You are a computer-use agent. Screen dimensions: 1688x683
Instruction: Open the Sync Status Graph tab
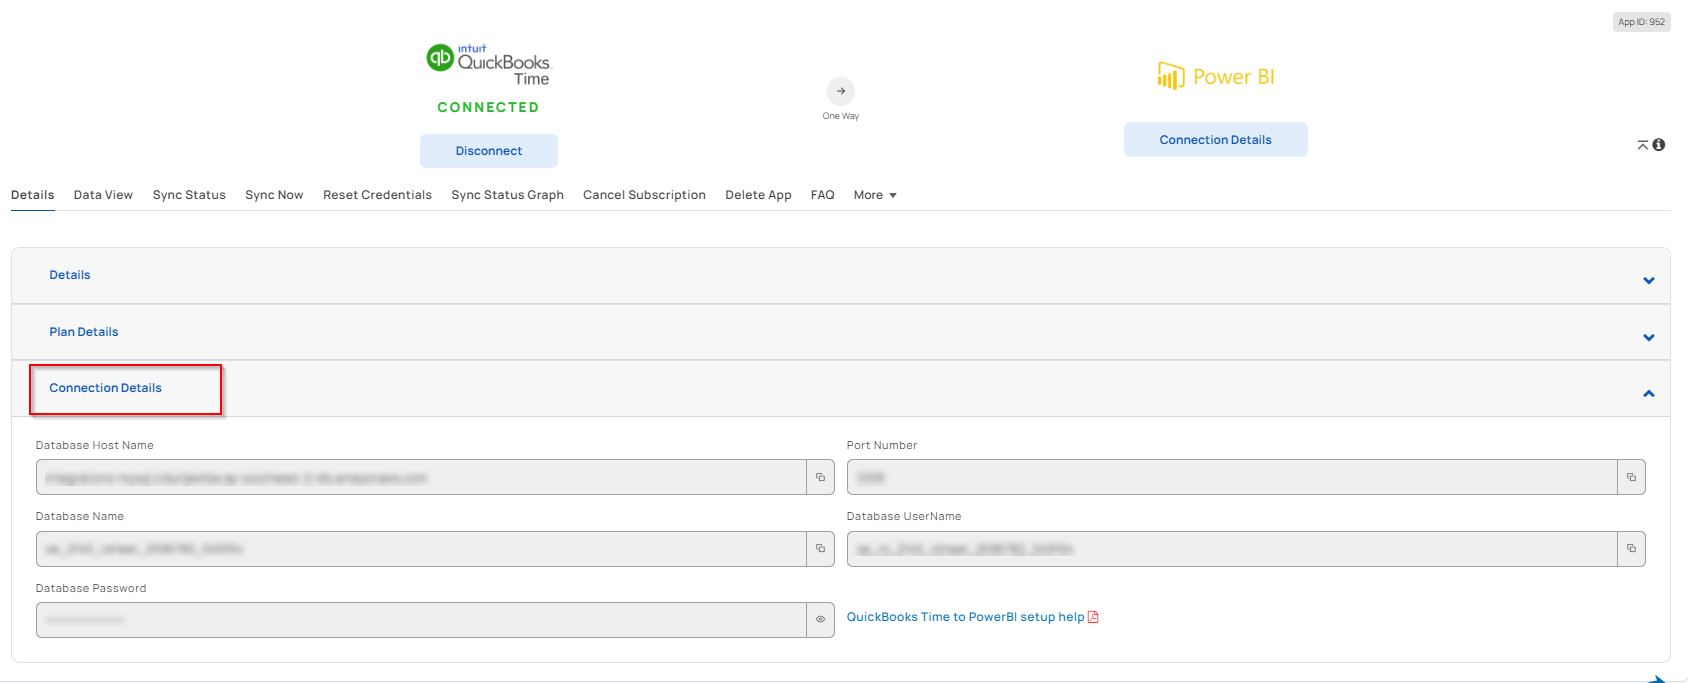tap(507, 195)
